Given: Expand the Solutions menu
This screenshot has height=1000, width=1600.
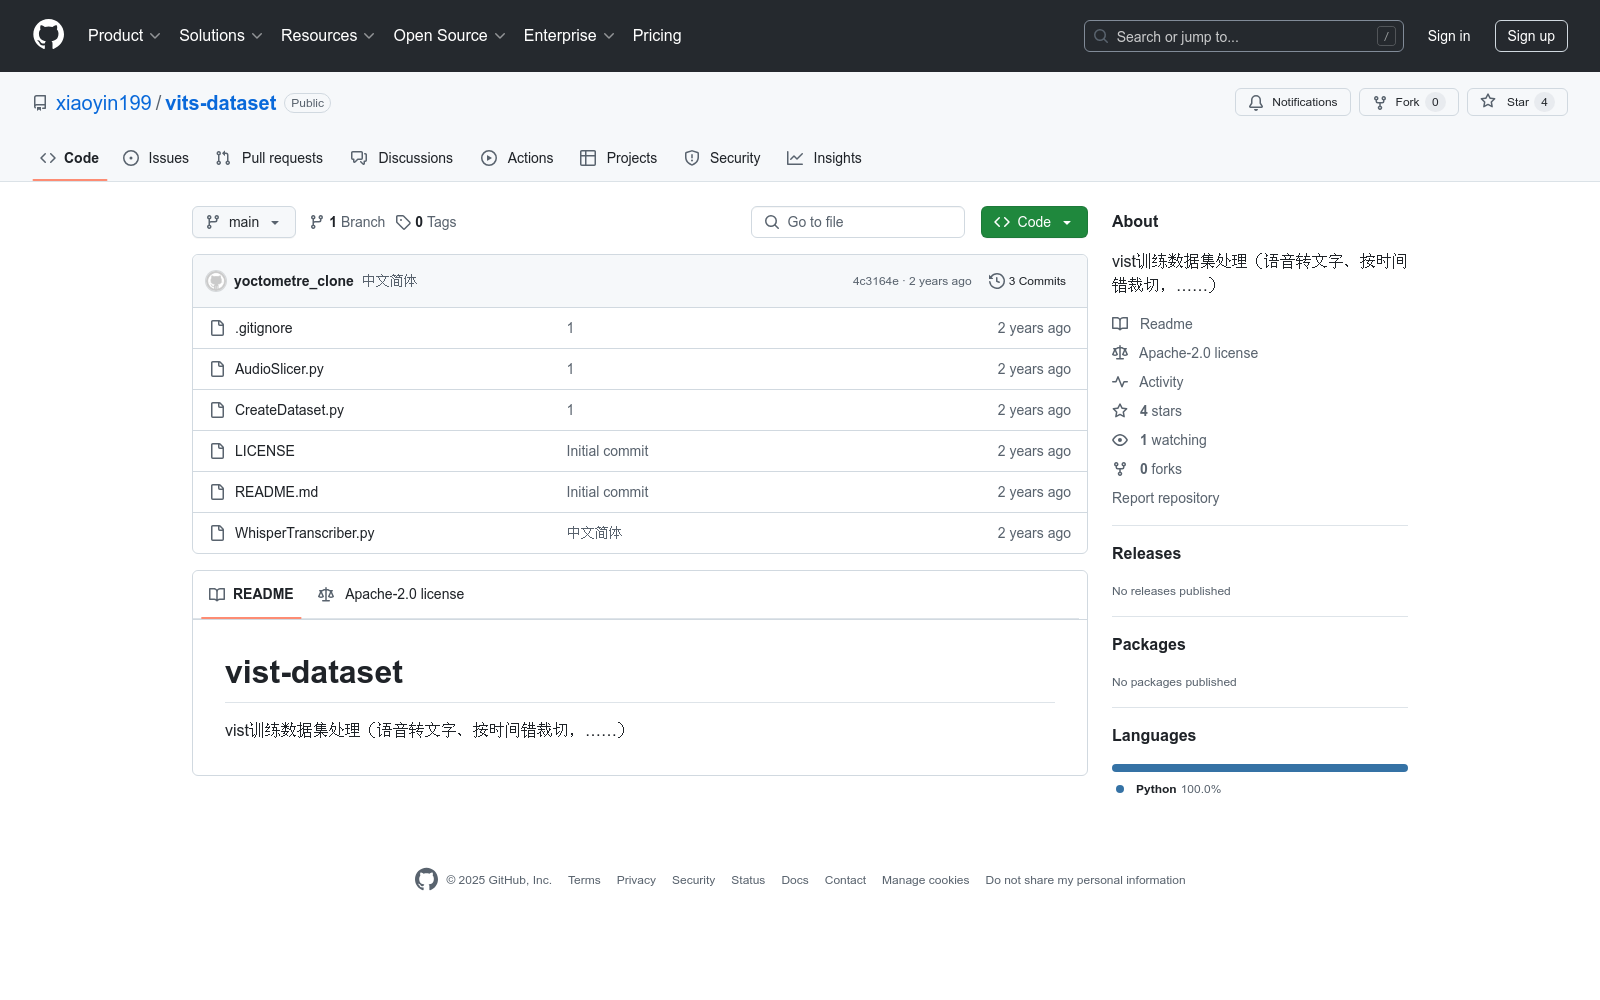Looking at the screenshot, I should pos(221,36).
